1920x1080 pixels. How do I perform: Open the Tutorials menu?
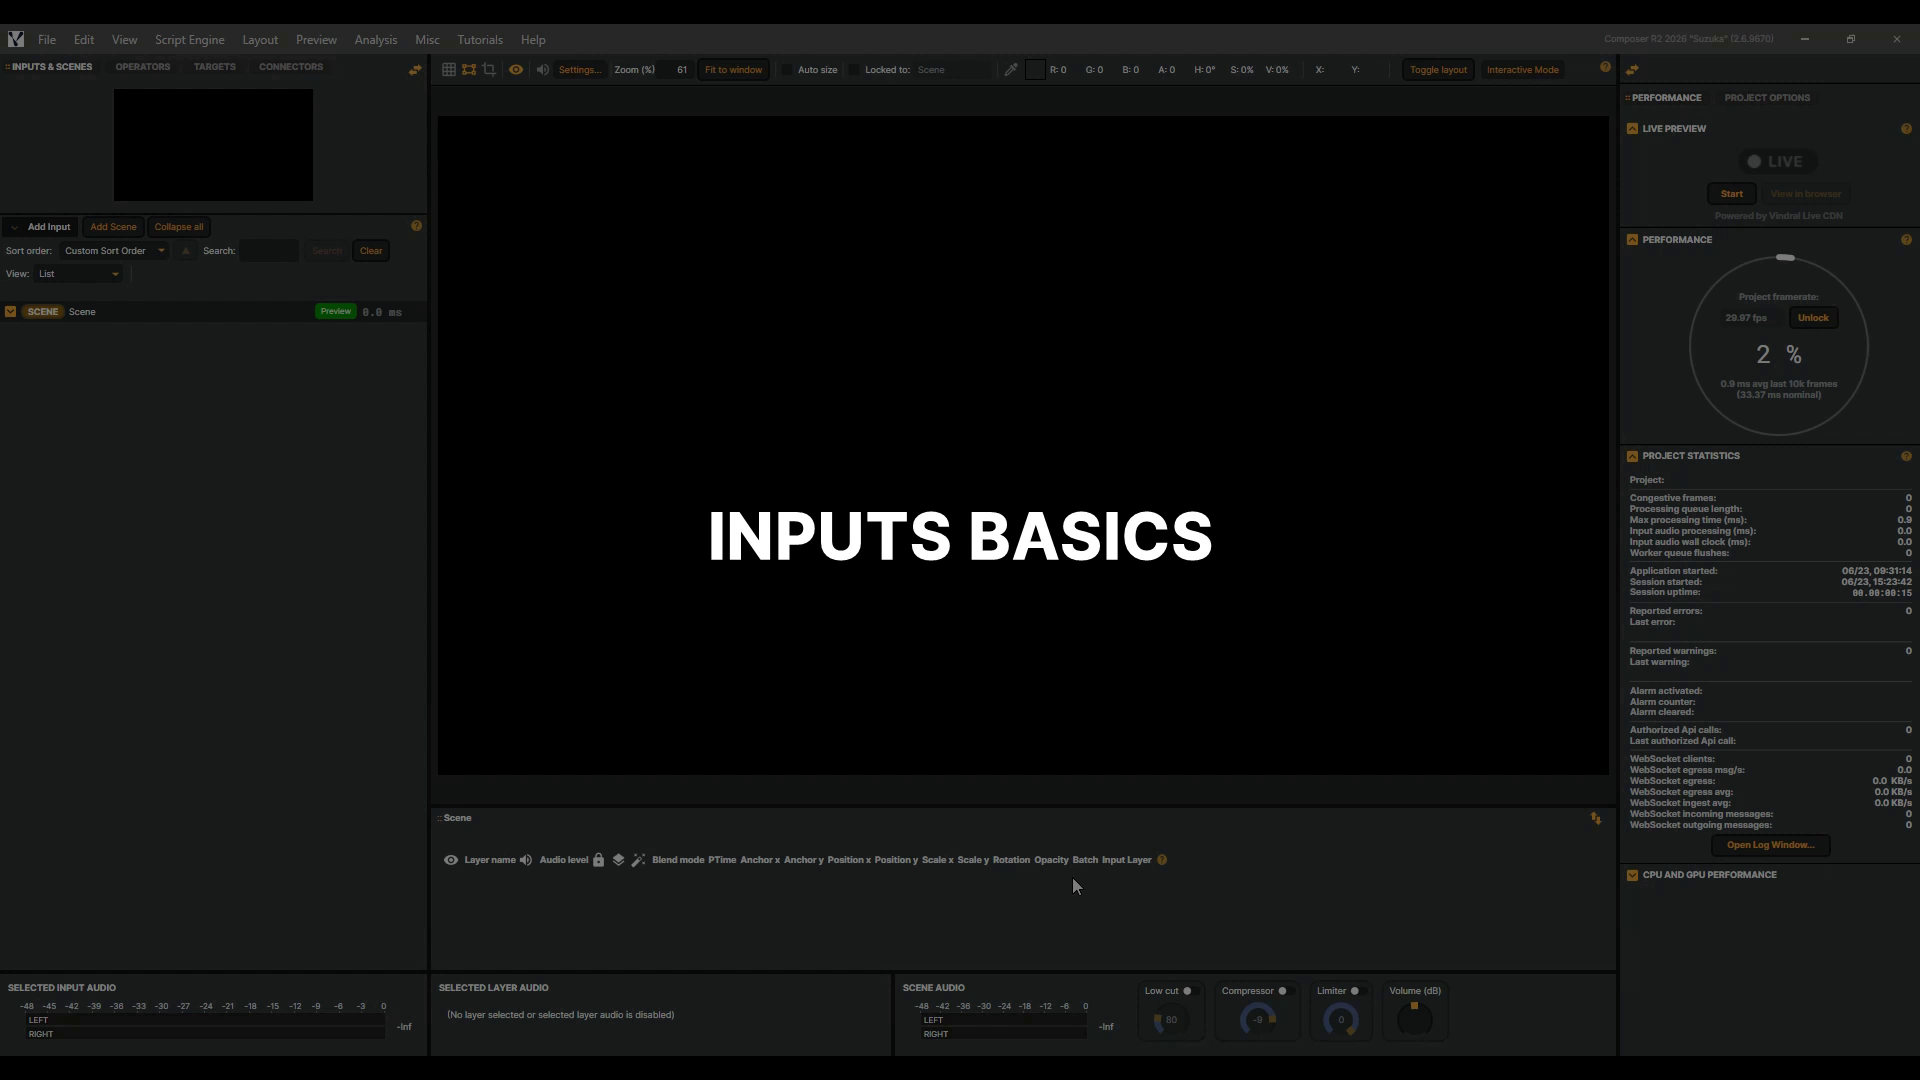tap(480, 40)
